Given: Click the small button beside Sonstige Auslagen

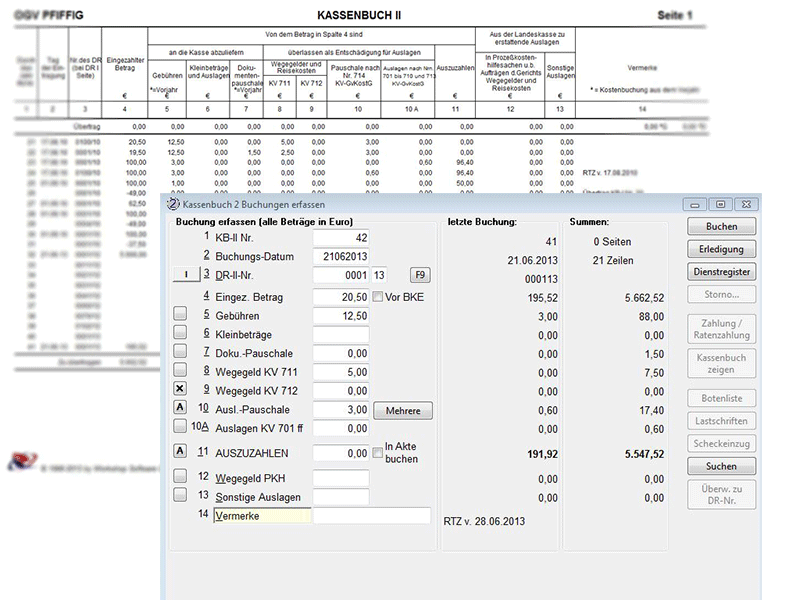Looking at the screenshot, I should [x=181, y=495].
